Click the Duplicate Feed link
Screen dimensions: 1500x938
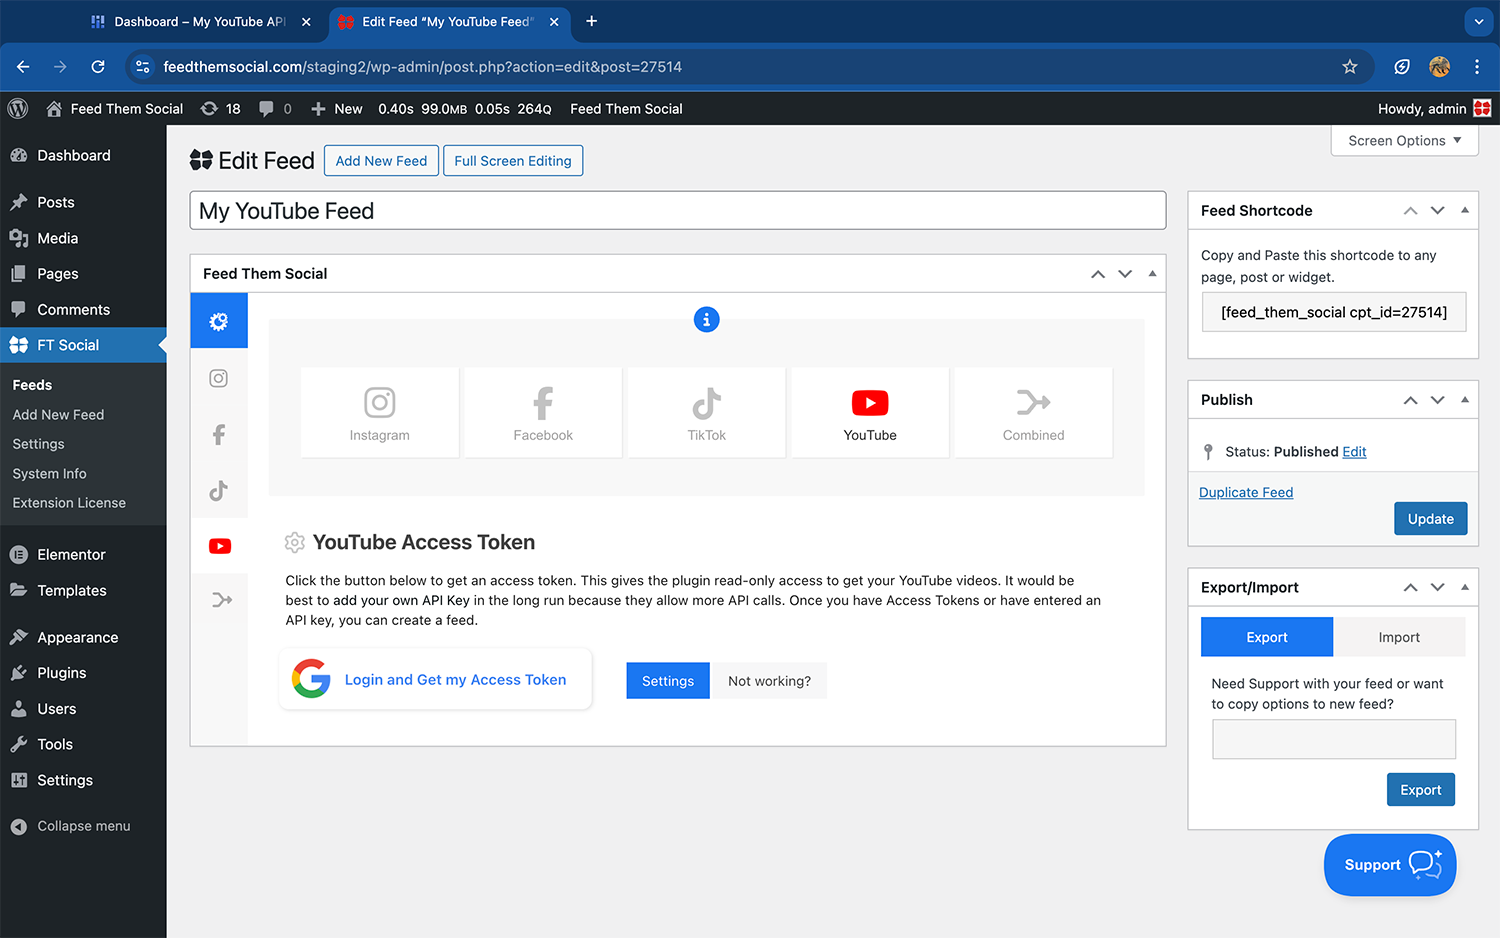(1246, 492)
